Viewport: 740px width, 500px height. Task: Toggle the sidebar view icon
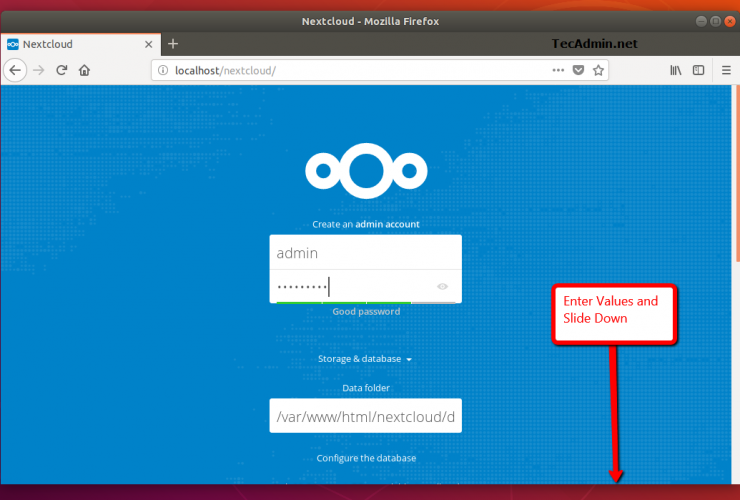click(699, 70)
